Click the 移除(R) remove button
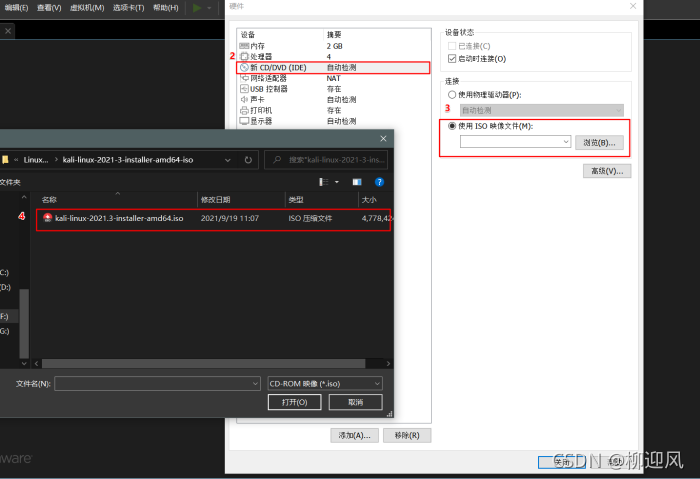Image resolution: width=700 pixels, height=479 pixels. click(x=407, y=435)
